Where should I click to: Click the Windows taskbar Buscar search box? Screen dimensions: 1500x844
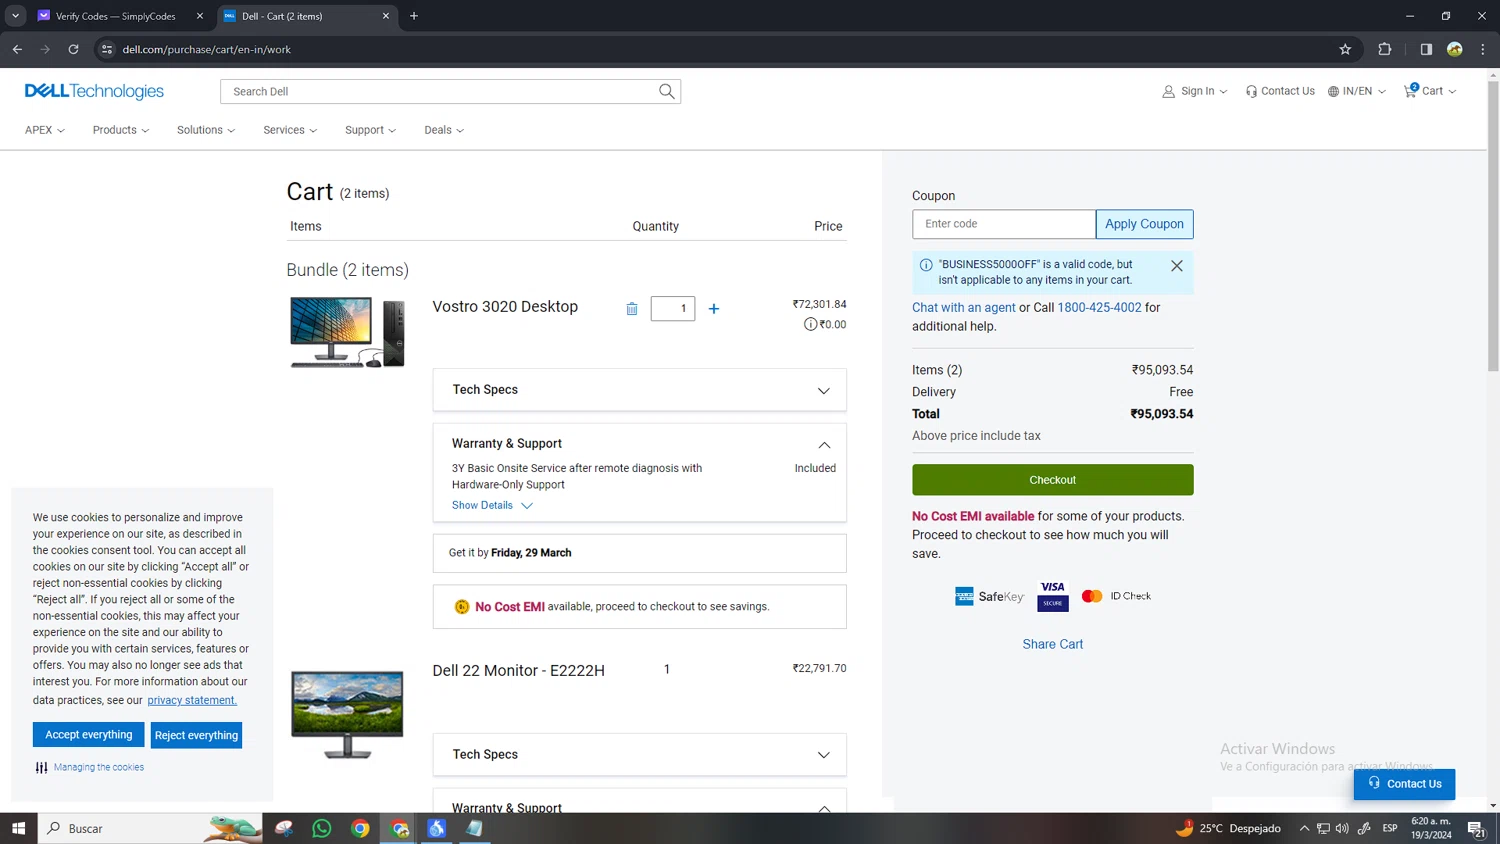point(150,828)
